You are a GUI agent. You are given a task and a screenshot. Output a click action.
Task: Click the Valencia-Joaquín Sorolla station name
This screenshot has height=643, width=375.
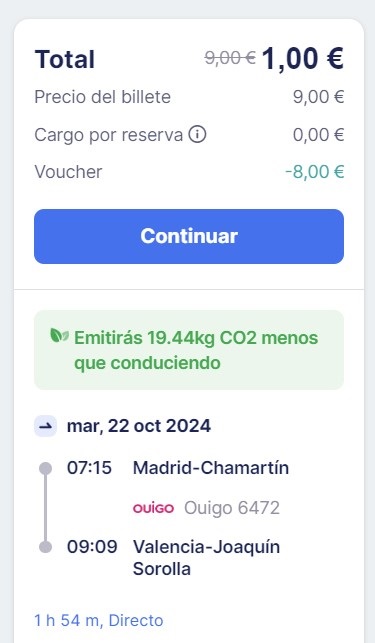coord(206,558)
